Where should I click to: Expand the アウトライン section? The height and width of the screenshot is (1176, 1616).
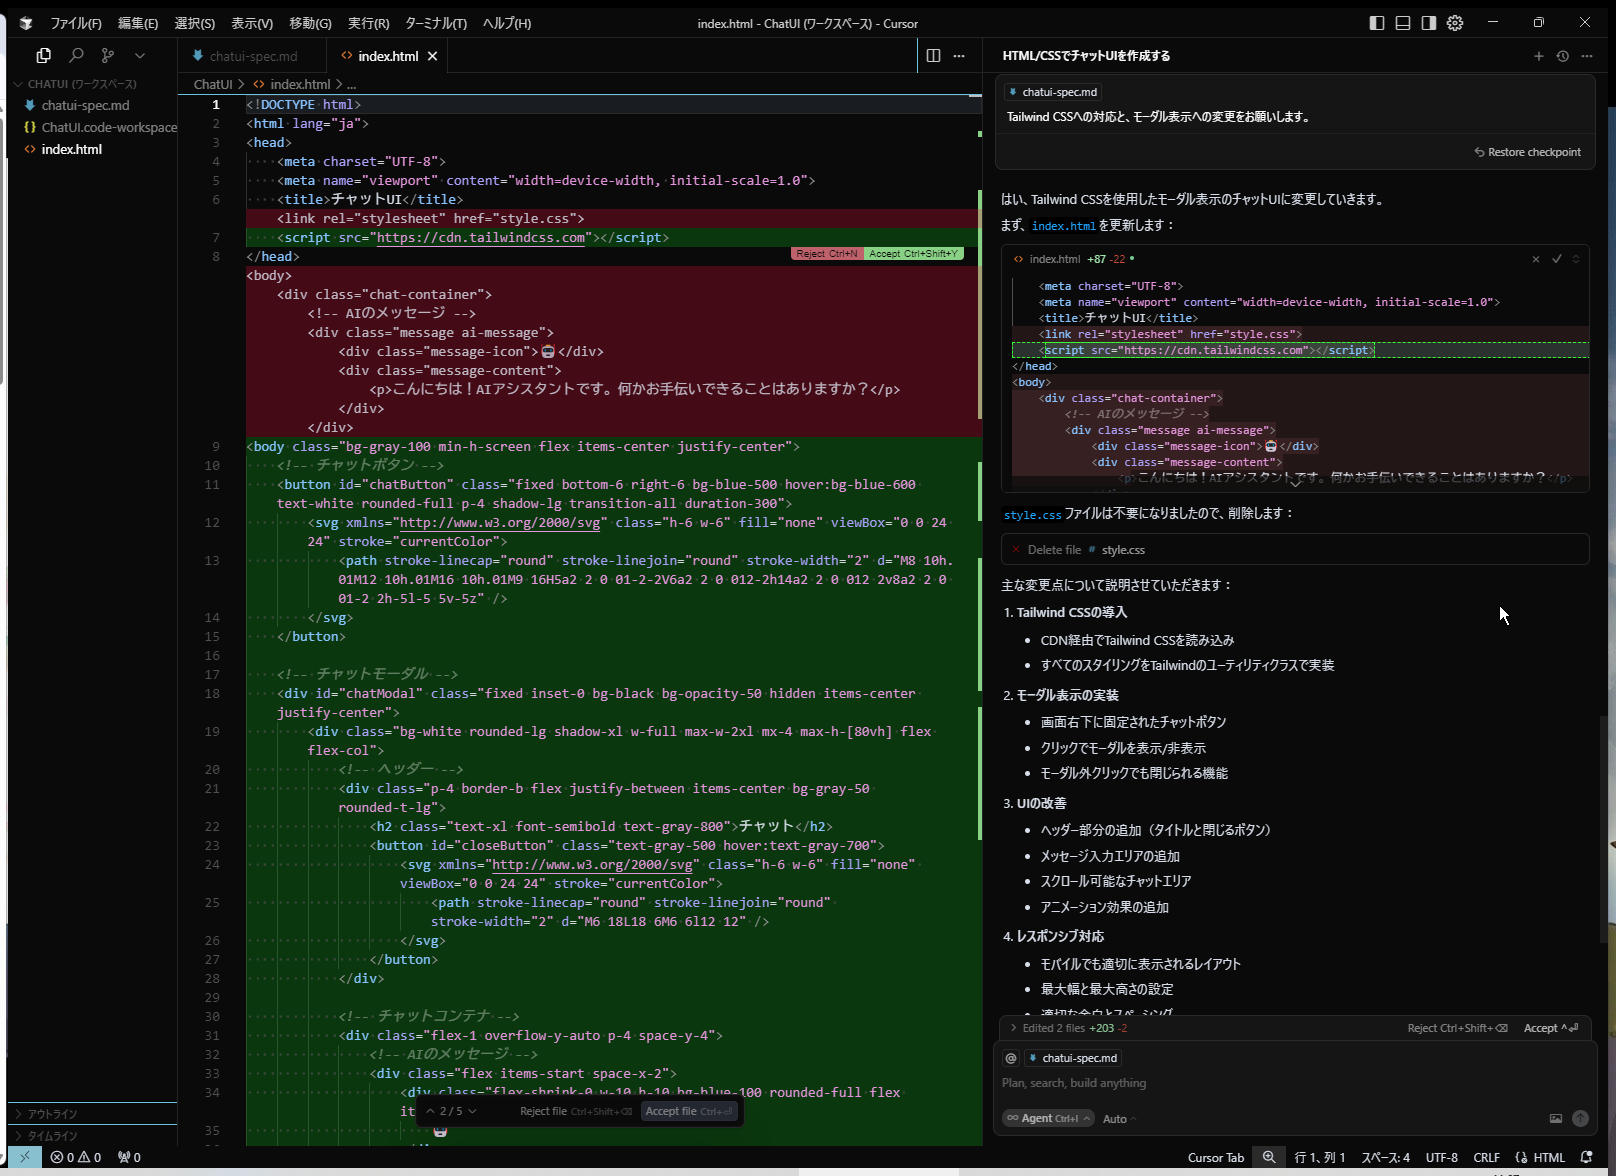[53, 1114]
